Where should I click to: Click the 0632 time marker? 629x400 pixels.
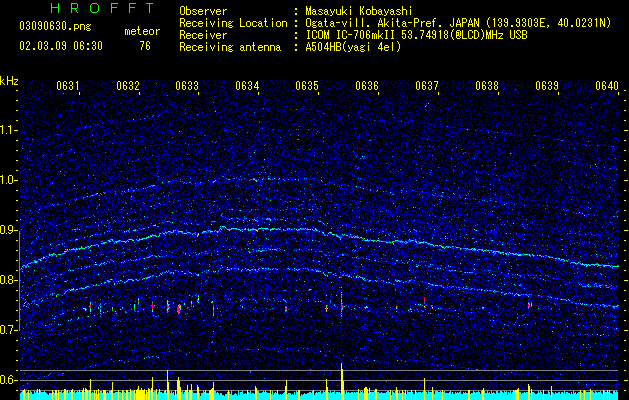tap(128, 86)
